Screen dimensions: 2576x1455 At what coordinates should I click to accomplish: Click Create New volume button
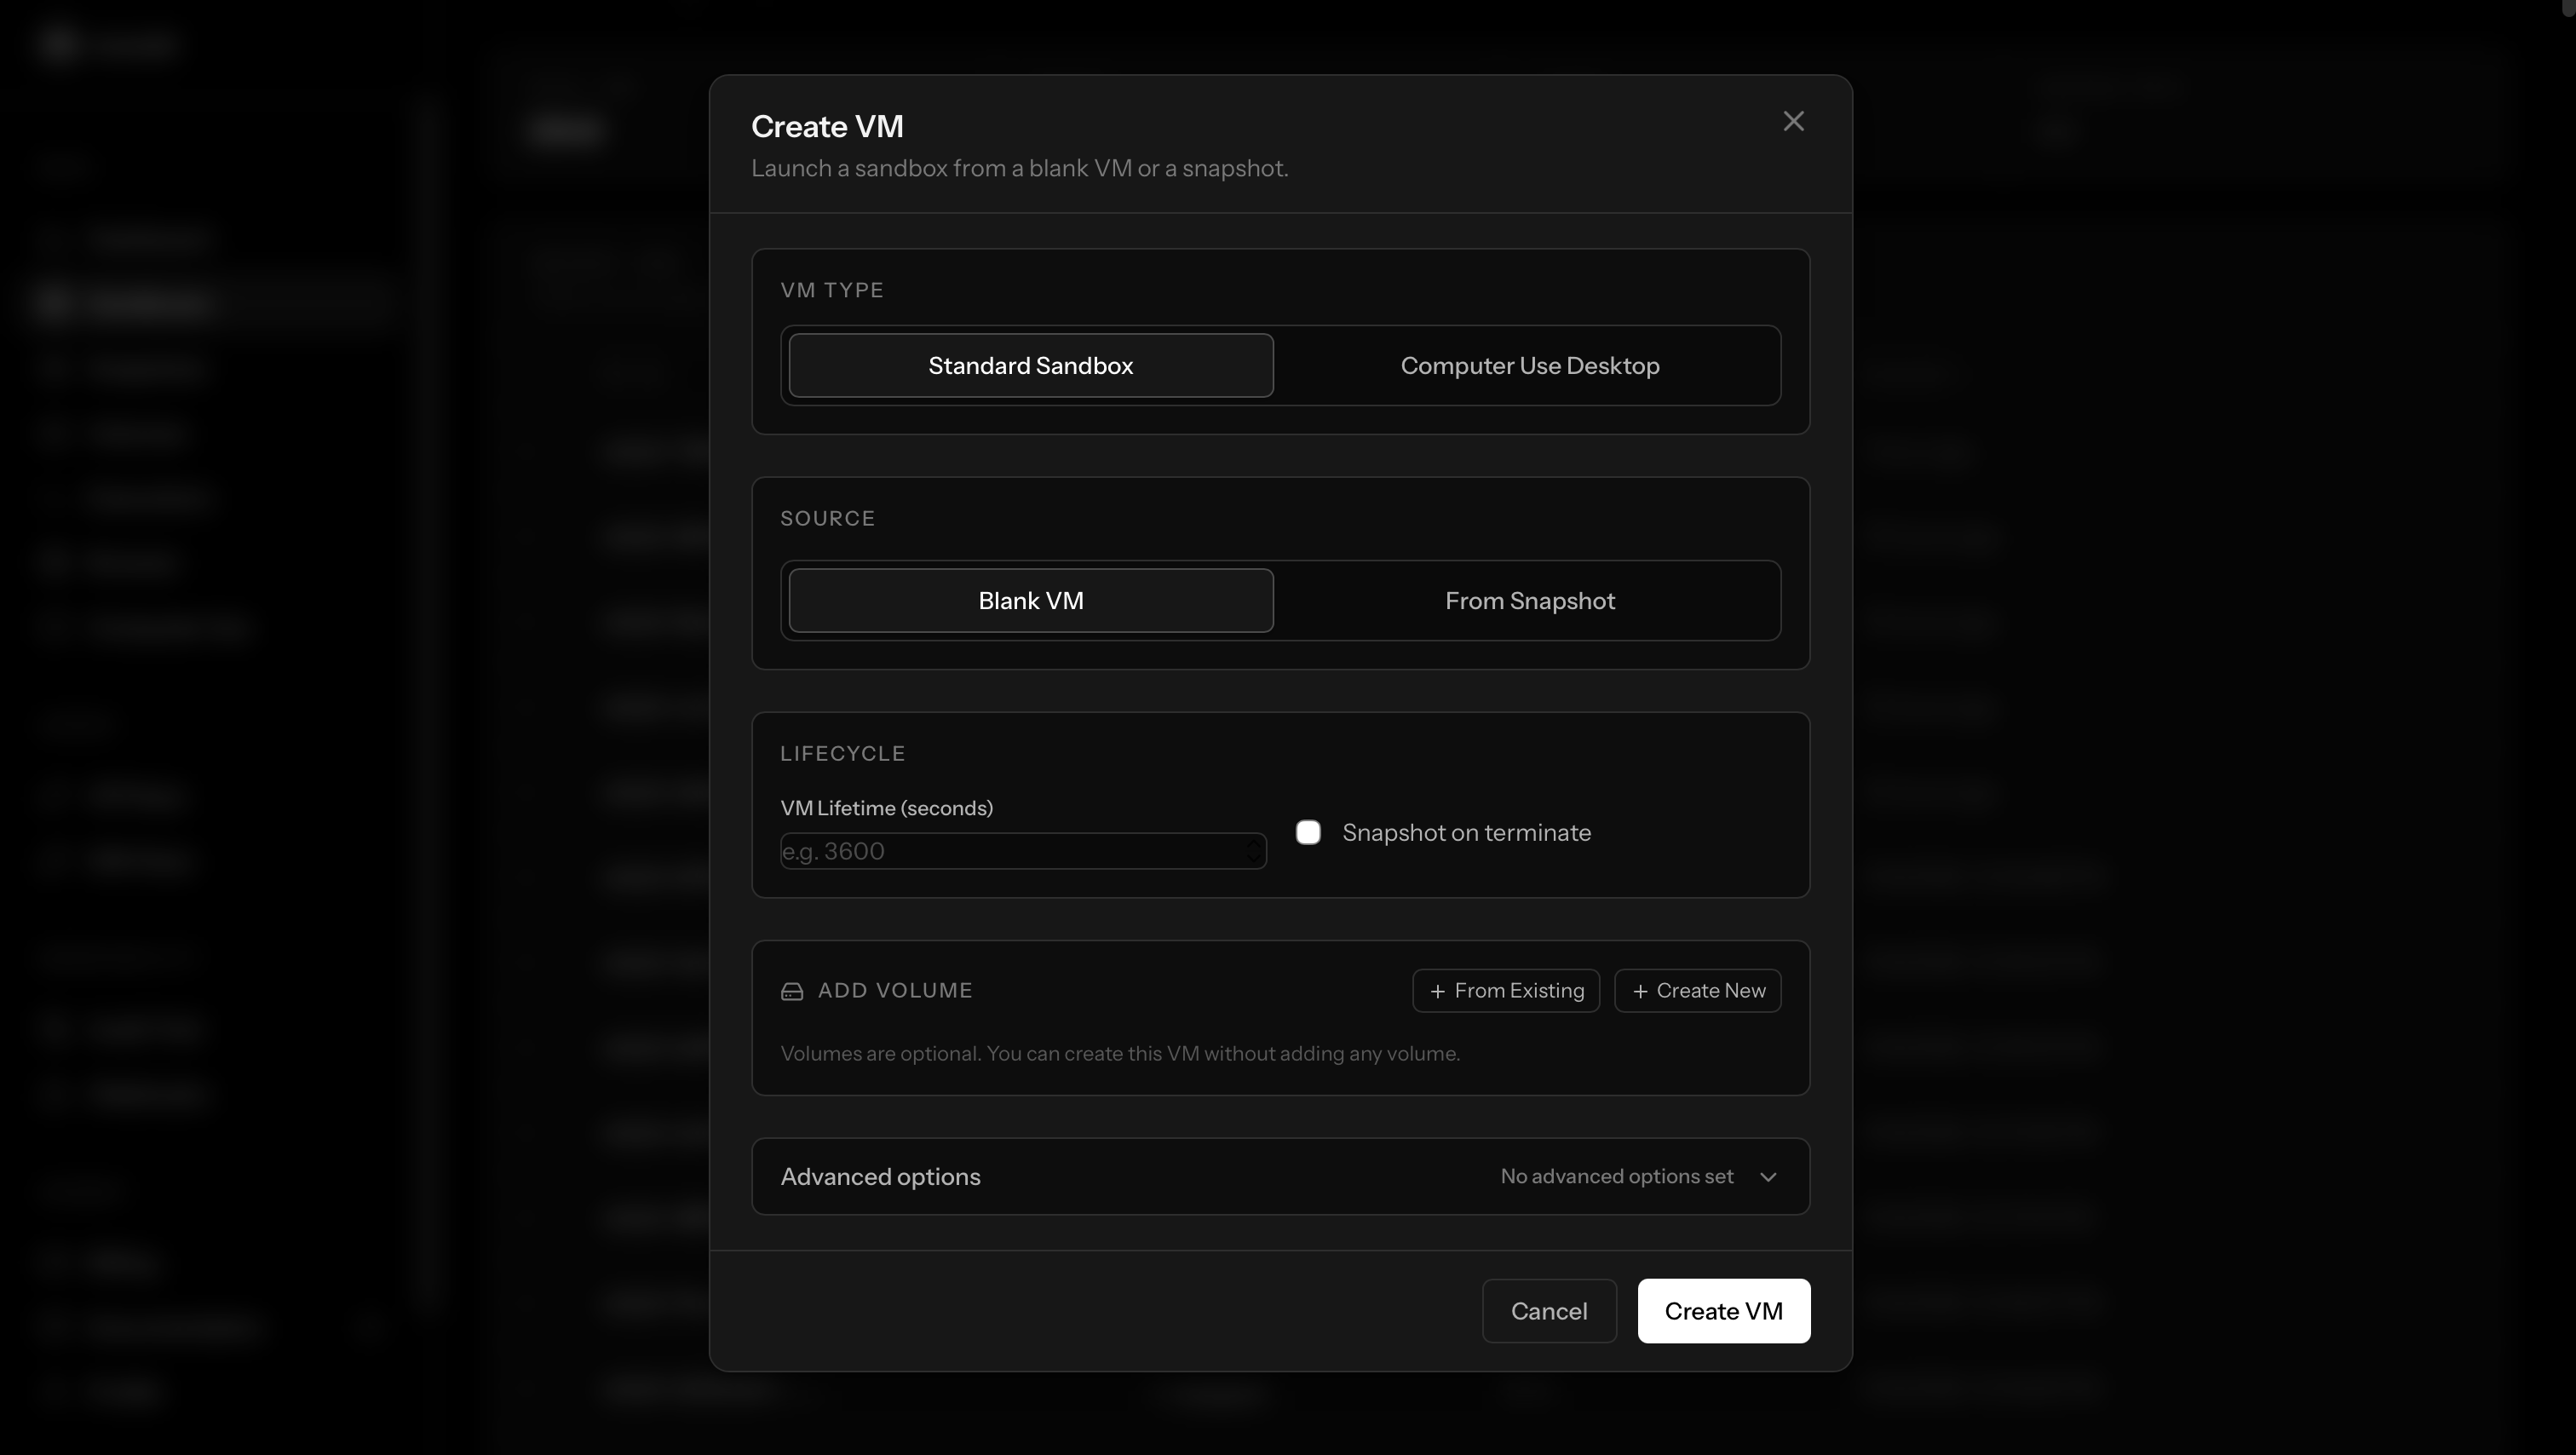point(1709,991)
